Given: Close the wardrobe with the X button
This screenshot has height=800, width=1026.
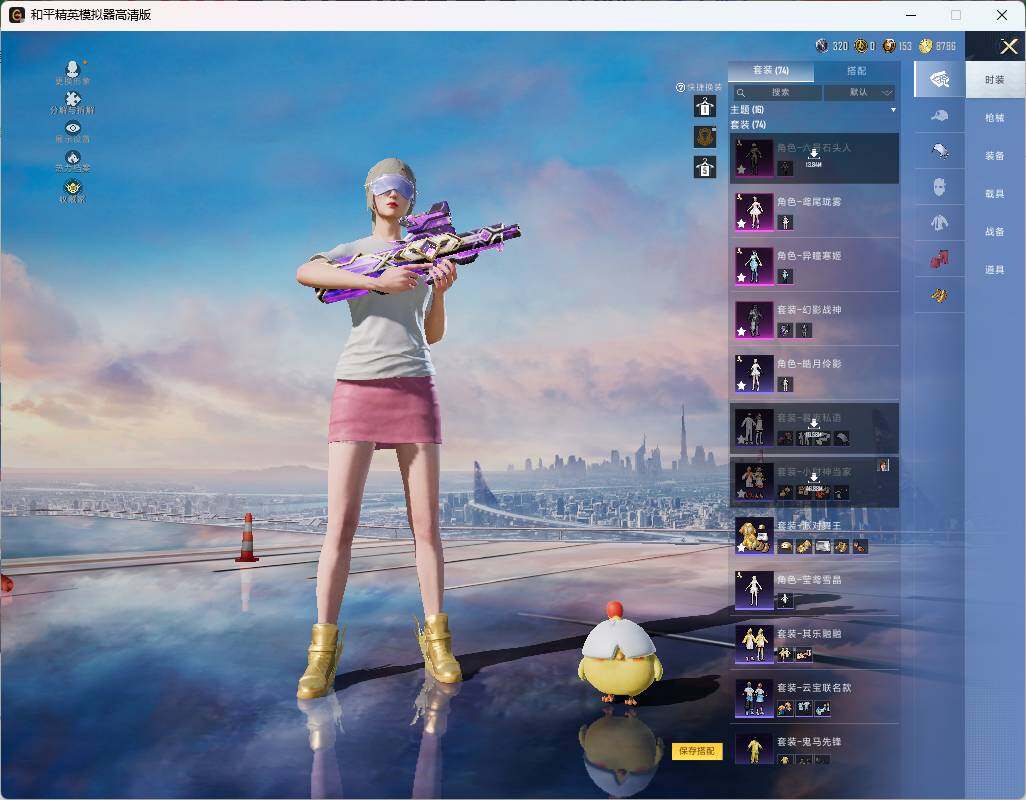Looking at the screenshot, I should pos(1008,46).
